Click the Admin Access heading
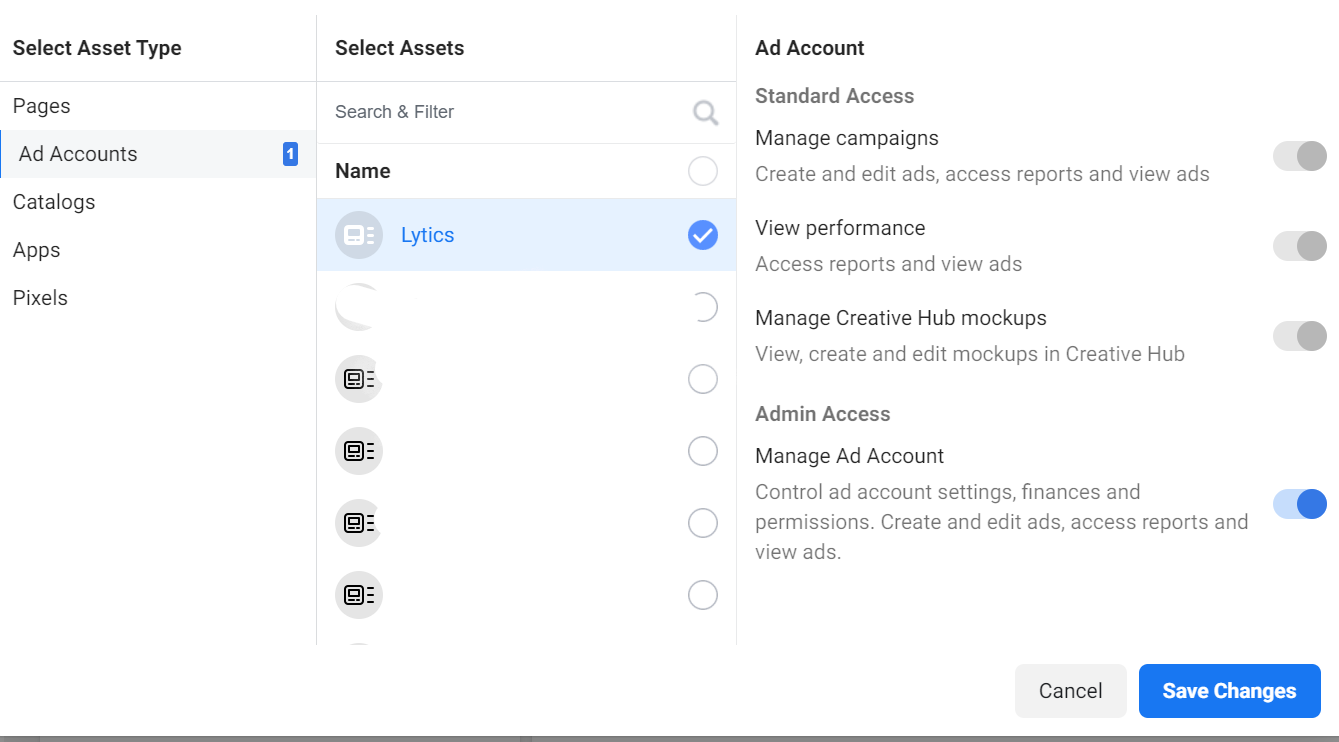This screenshot has height=742, width=1339. tap(823, 414)
